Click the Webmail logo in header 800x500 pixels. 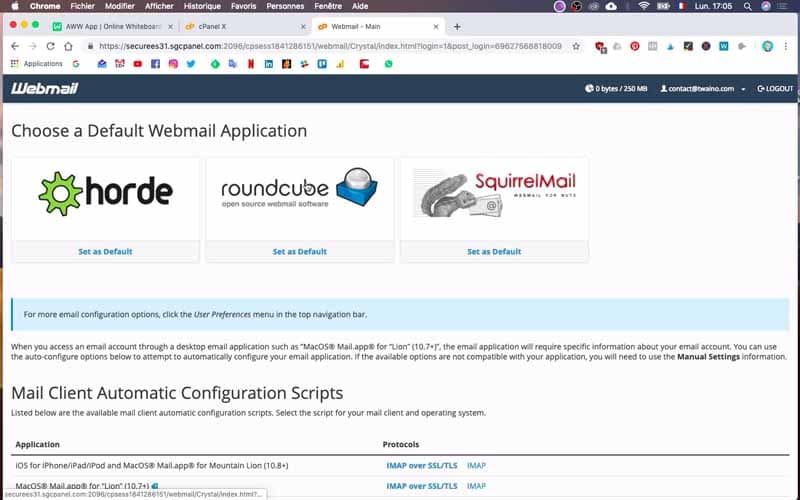pyautogui.click(x=44, y=88)
